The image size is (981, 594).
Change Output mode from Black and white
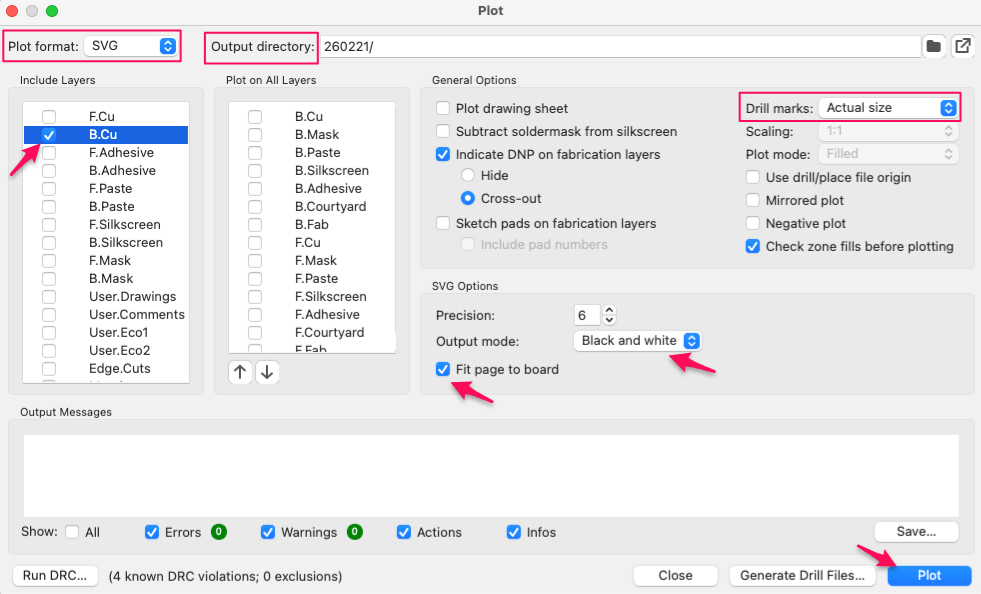point(638,341)
